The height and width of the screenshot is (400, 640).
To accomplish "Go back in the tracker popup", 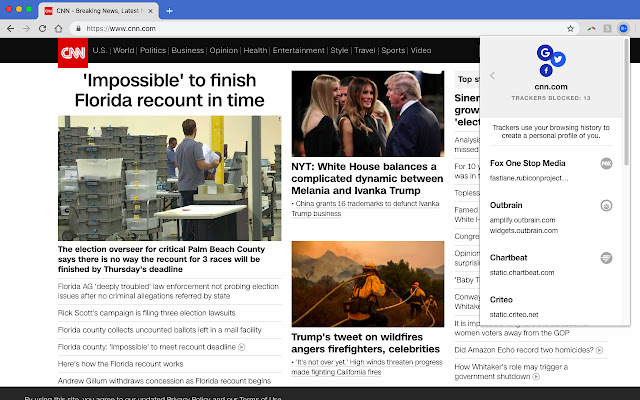I will (492, 75).
